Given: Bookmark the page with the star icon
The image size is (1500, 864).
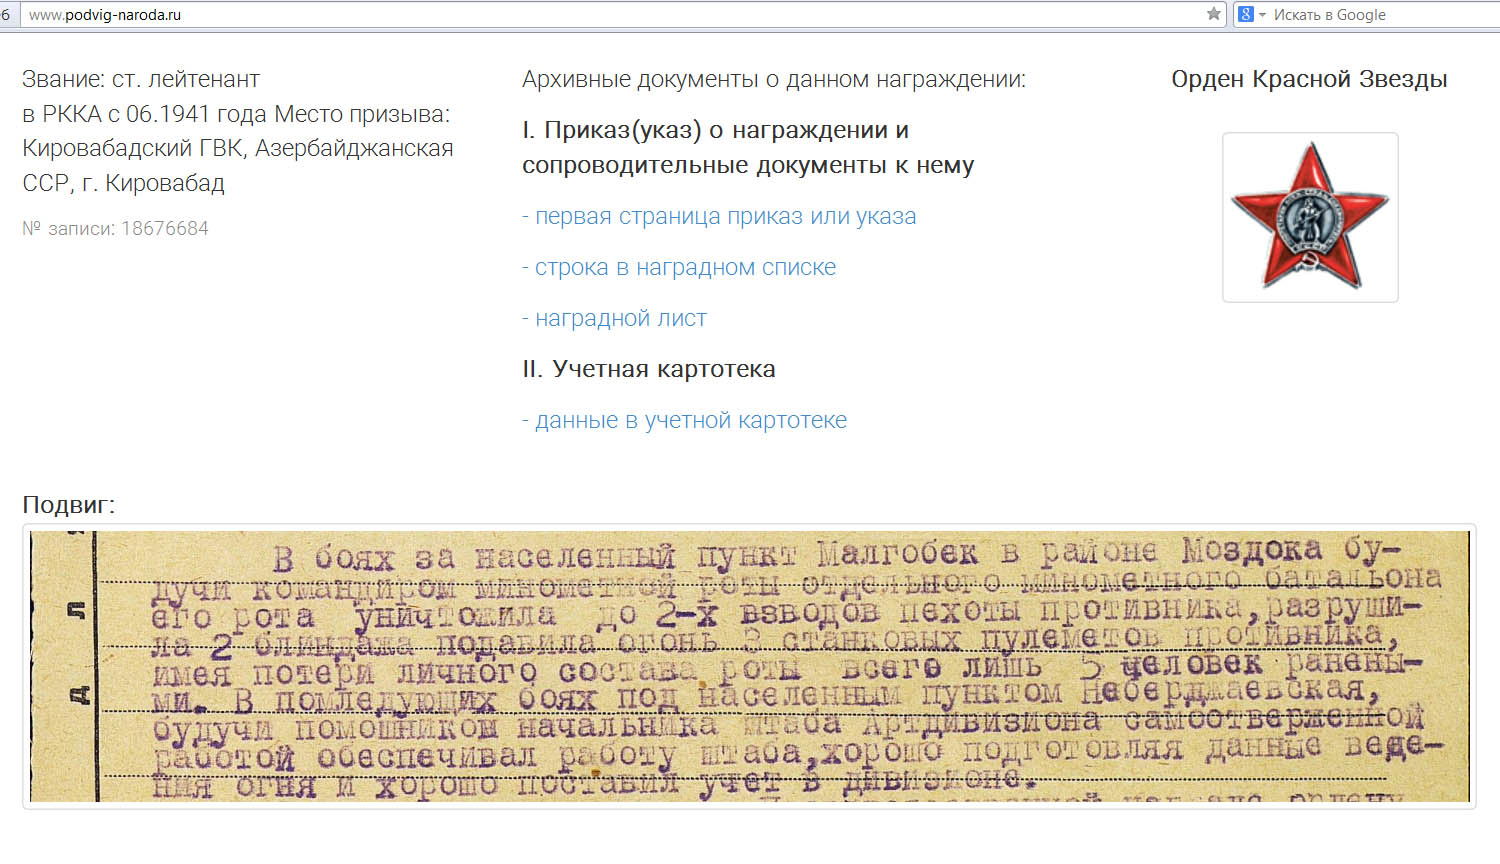Looking at the screenshot, I should pyautogui.click(x=1213, y=14).
